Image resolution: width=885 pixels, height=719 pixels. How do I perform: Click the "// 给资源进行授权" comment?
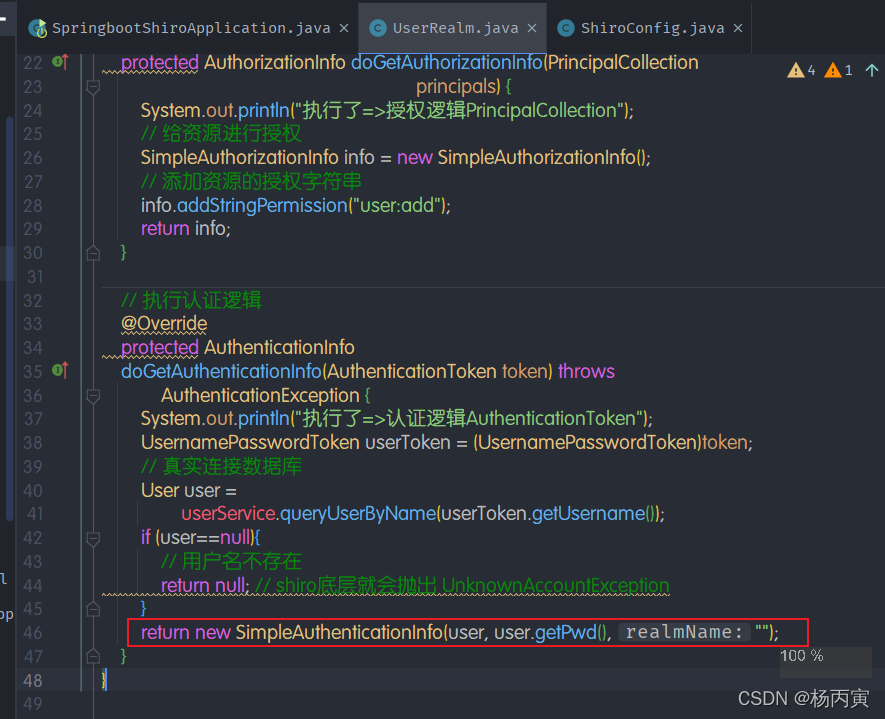pyautogui.click(x=221, y=134)
